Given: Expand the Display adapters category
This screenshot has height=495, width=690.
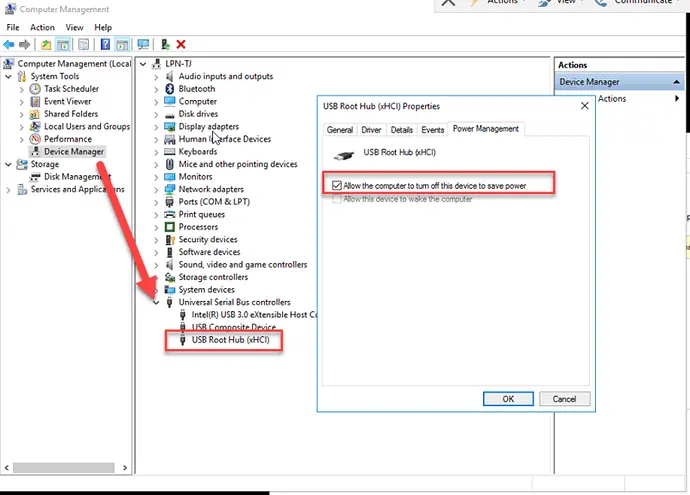Looking at the screenshot, I should point(156,127).
